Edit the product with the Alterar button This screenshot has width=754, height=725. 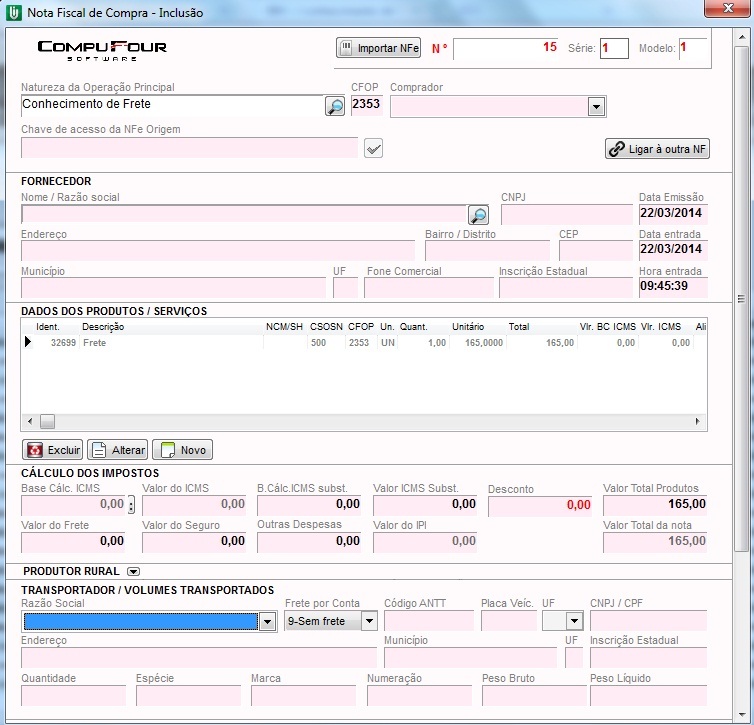tap(117, 450)
